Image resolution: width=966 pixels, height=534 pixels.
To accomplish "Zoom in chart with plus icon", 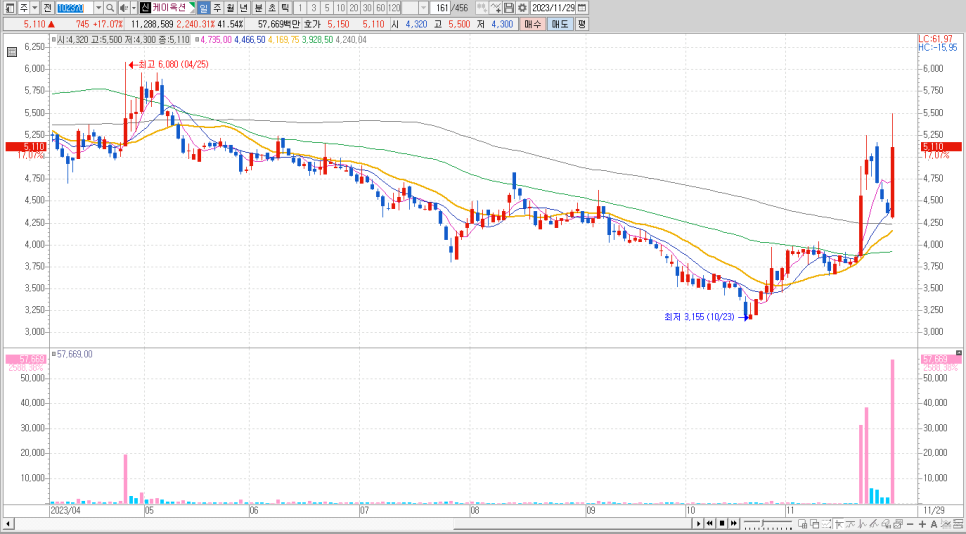I will tap(922, 524).
